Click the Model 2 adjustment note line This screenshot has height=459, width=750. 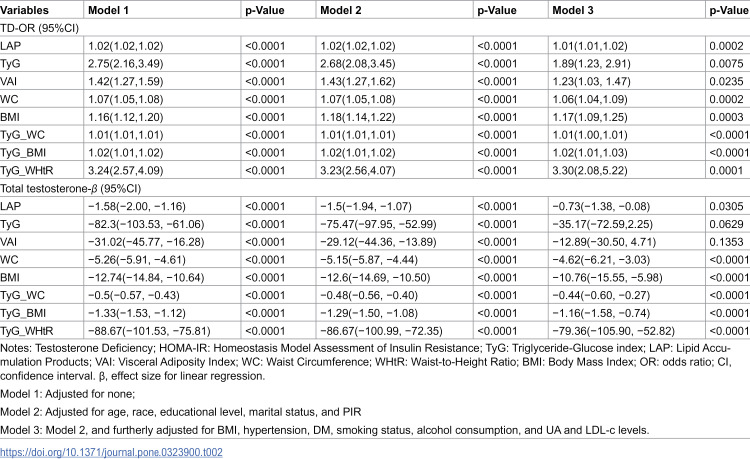[x=181, y=412]
